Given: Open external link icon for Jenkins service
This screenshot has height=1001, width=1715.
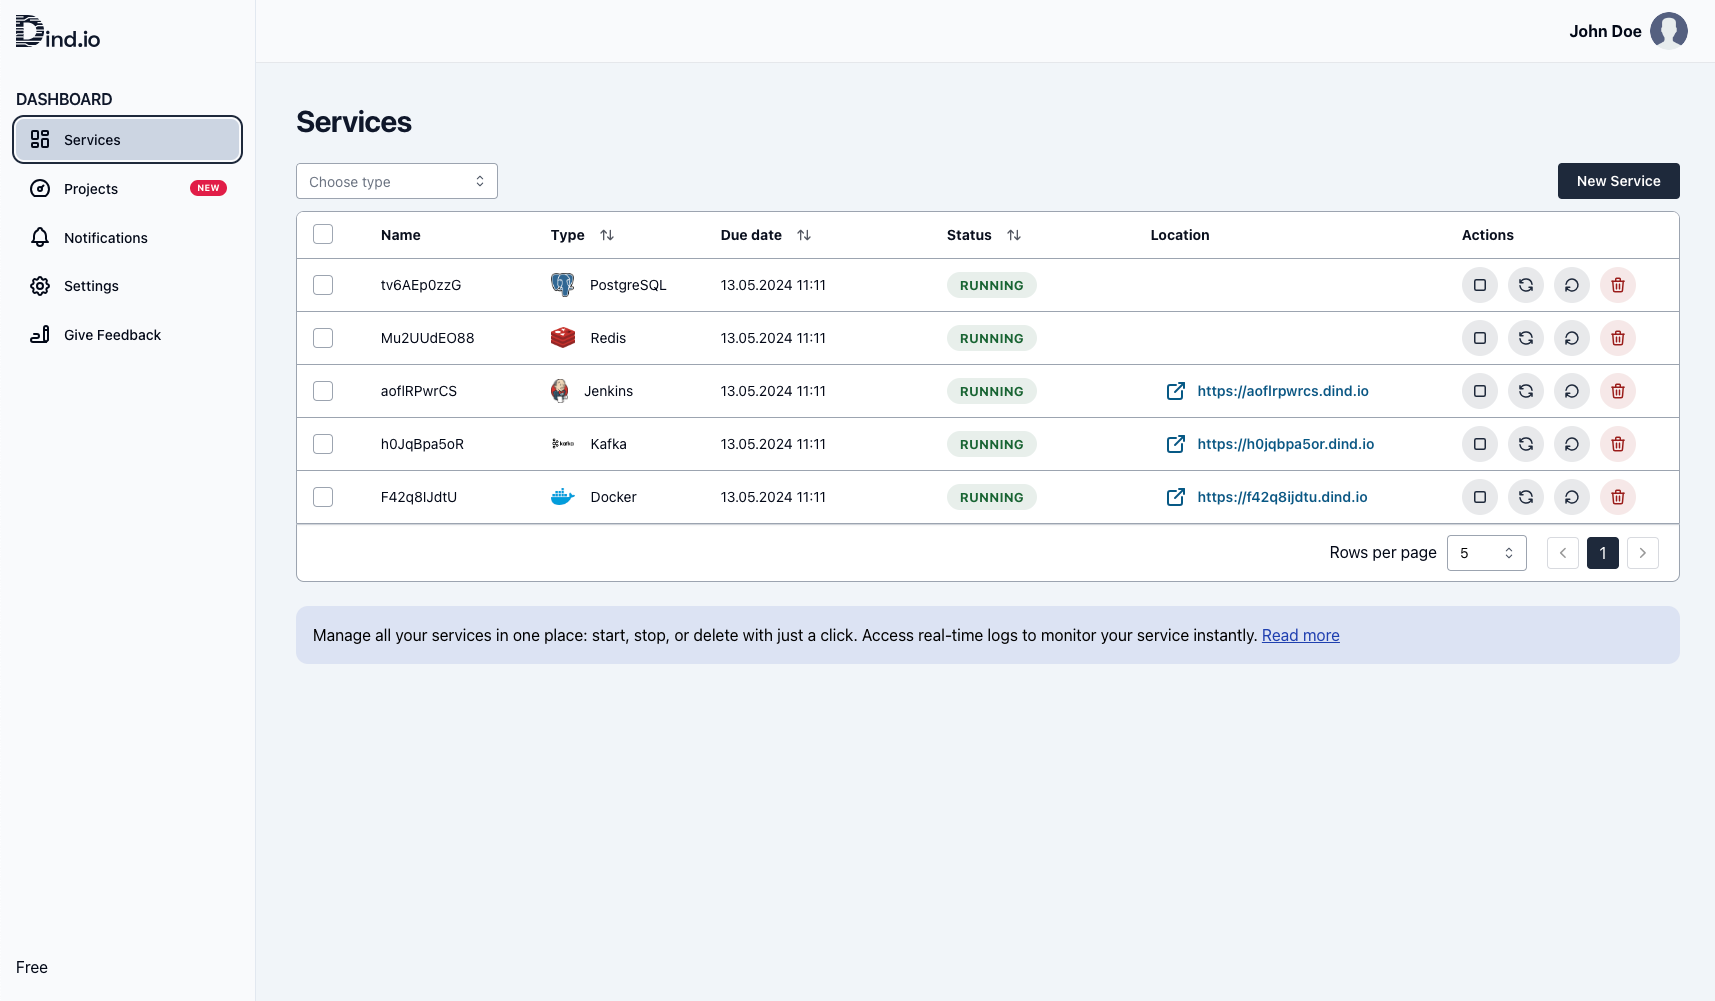Looking at the screenshot, I should point(1176,391).
